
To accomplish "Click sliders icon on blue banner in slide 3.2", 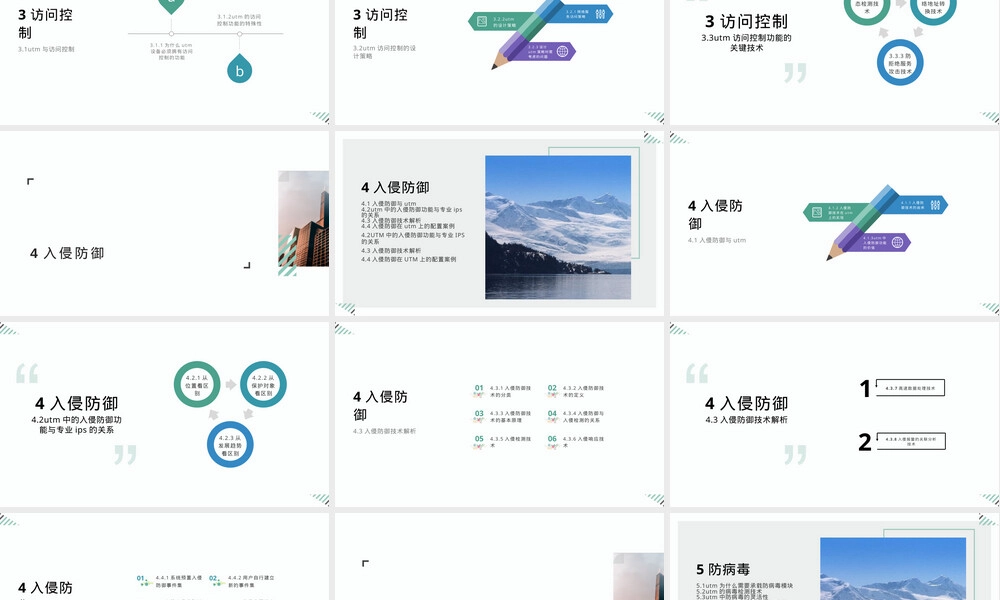I will click(x=600, y=14).
